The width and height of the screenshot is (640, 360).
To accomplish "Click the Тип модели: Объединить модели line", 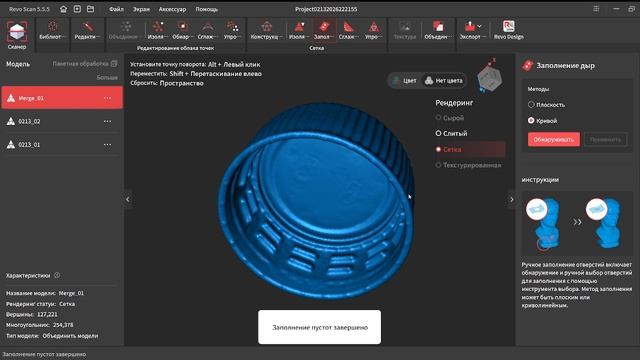I will (x=52, y=336).
